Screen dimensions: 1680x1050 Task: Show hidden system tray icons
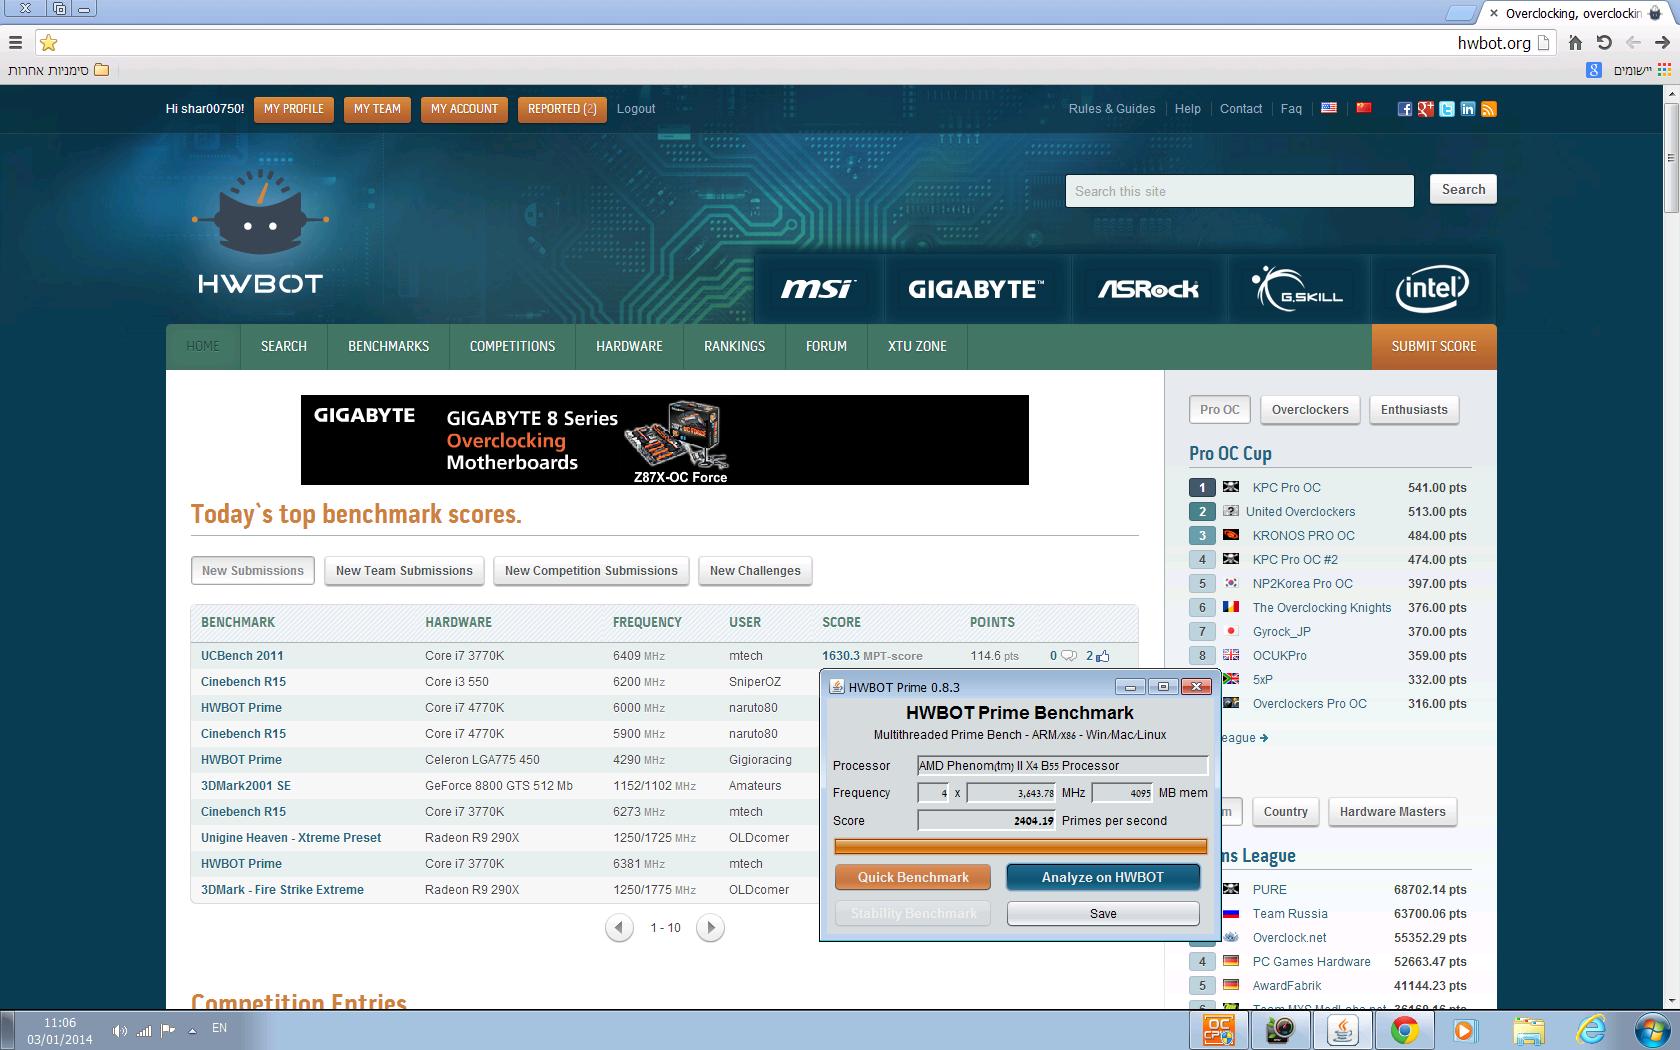(x=192, y=1030)
